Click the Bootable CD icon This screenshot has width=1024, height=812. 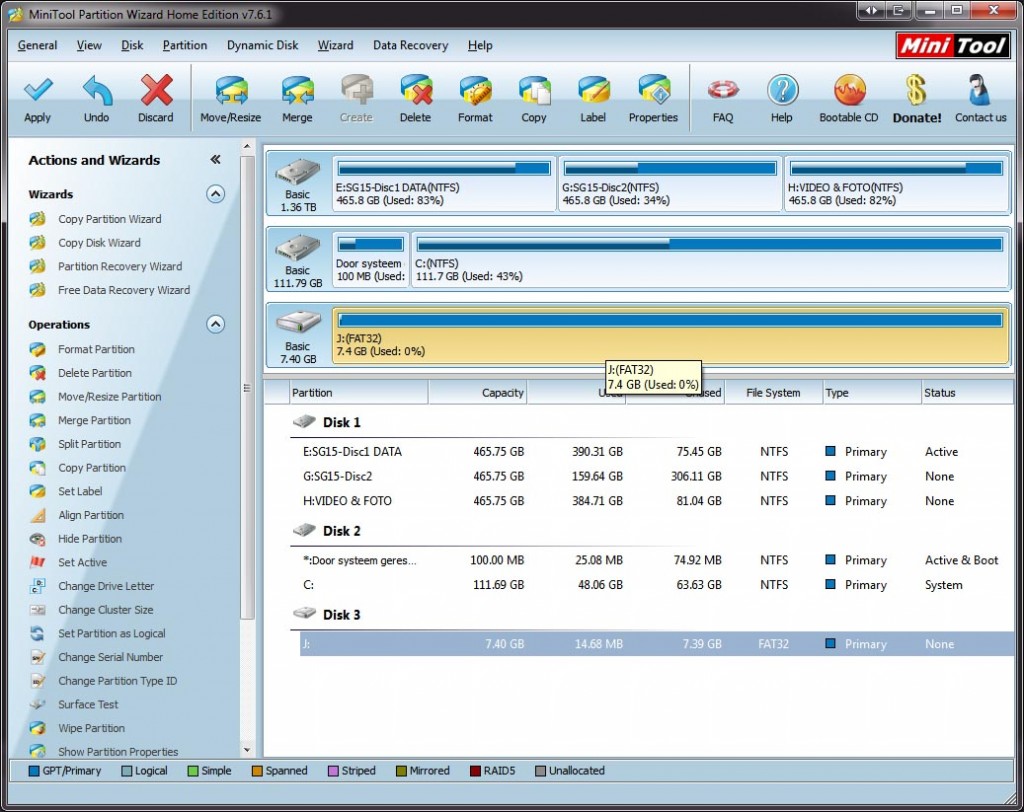click(849, 90)
